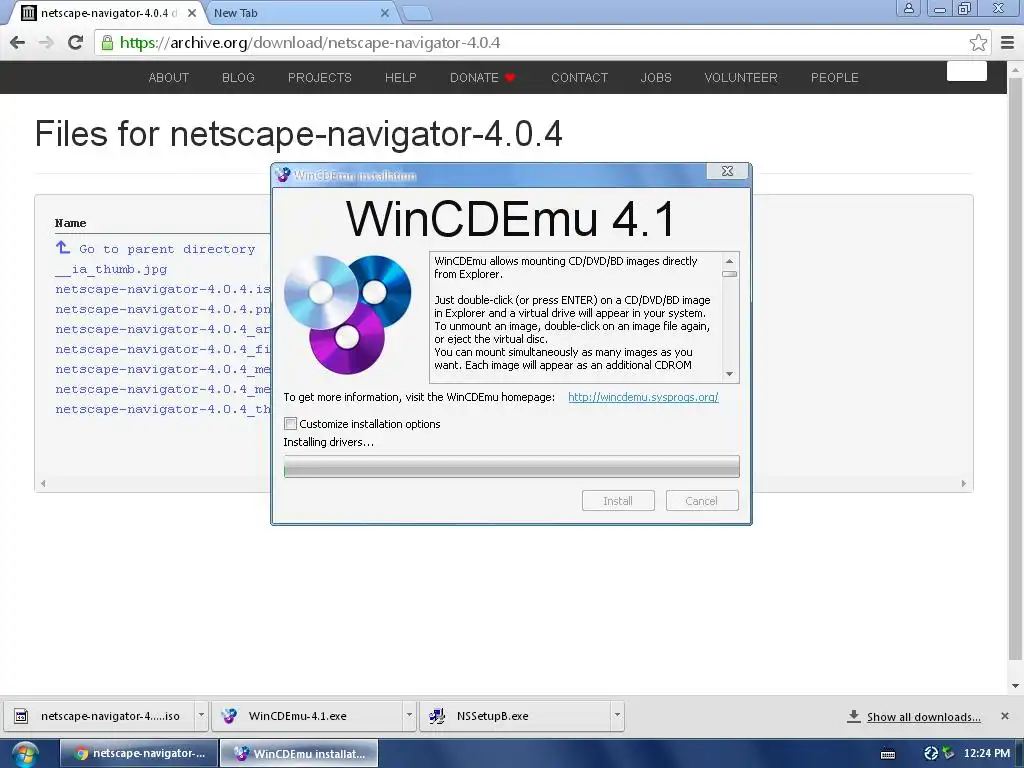Click the keyboard icon in system tray

(x=888, y=754)
